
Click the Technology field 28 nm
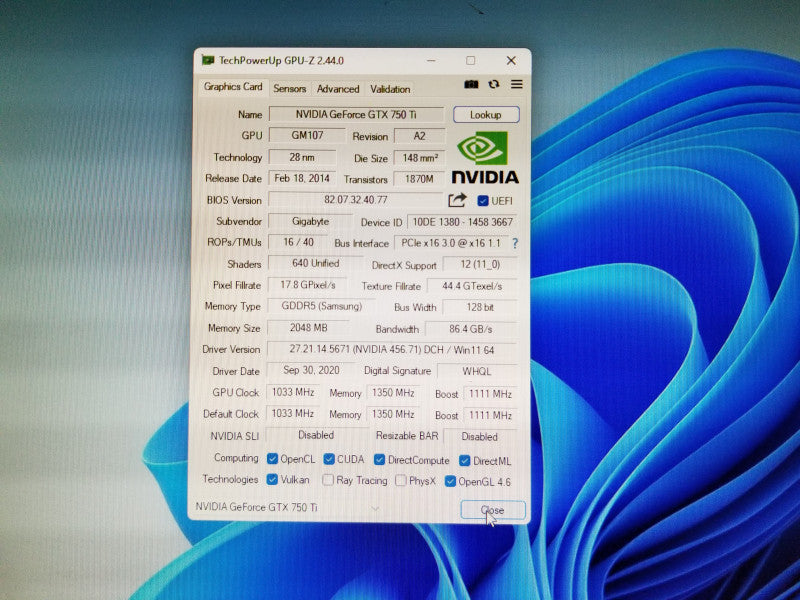click(302, 157)
